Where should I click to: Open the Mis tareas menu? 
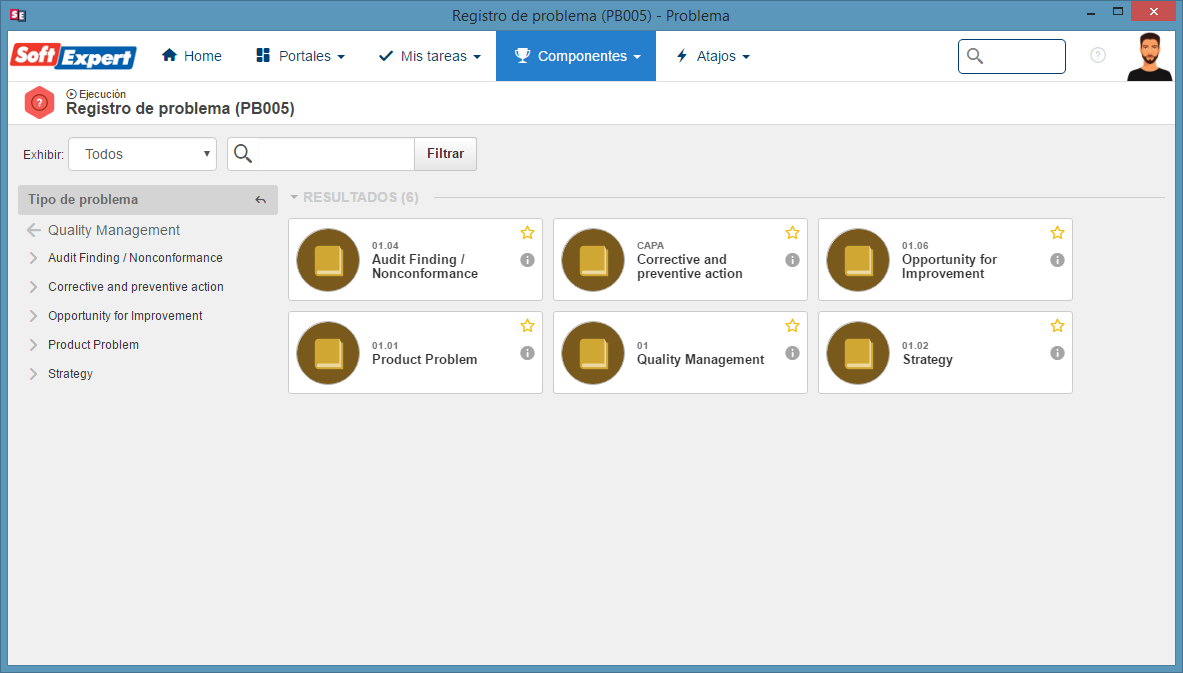coord(429,56)
